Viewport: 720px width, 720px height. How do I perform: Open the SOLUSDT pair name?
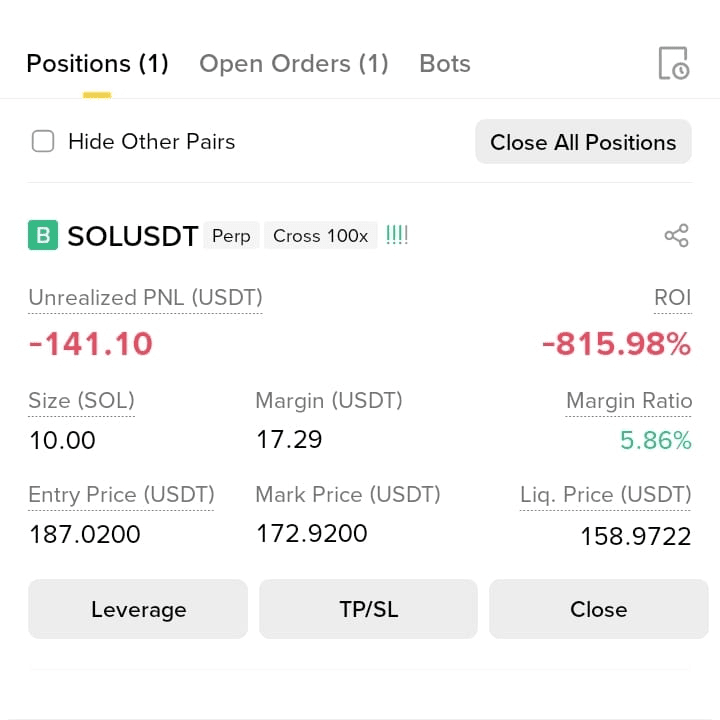[x=133, y=236]
